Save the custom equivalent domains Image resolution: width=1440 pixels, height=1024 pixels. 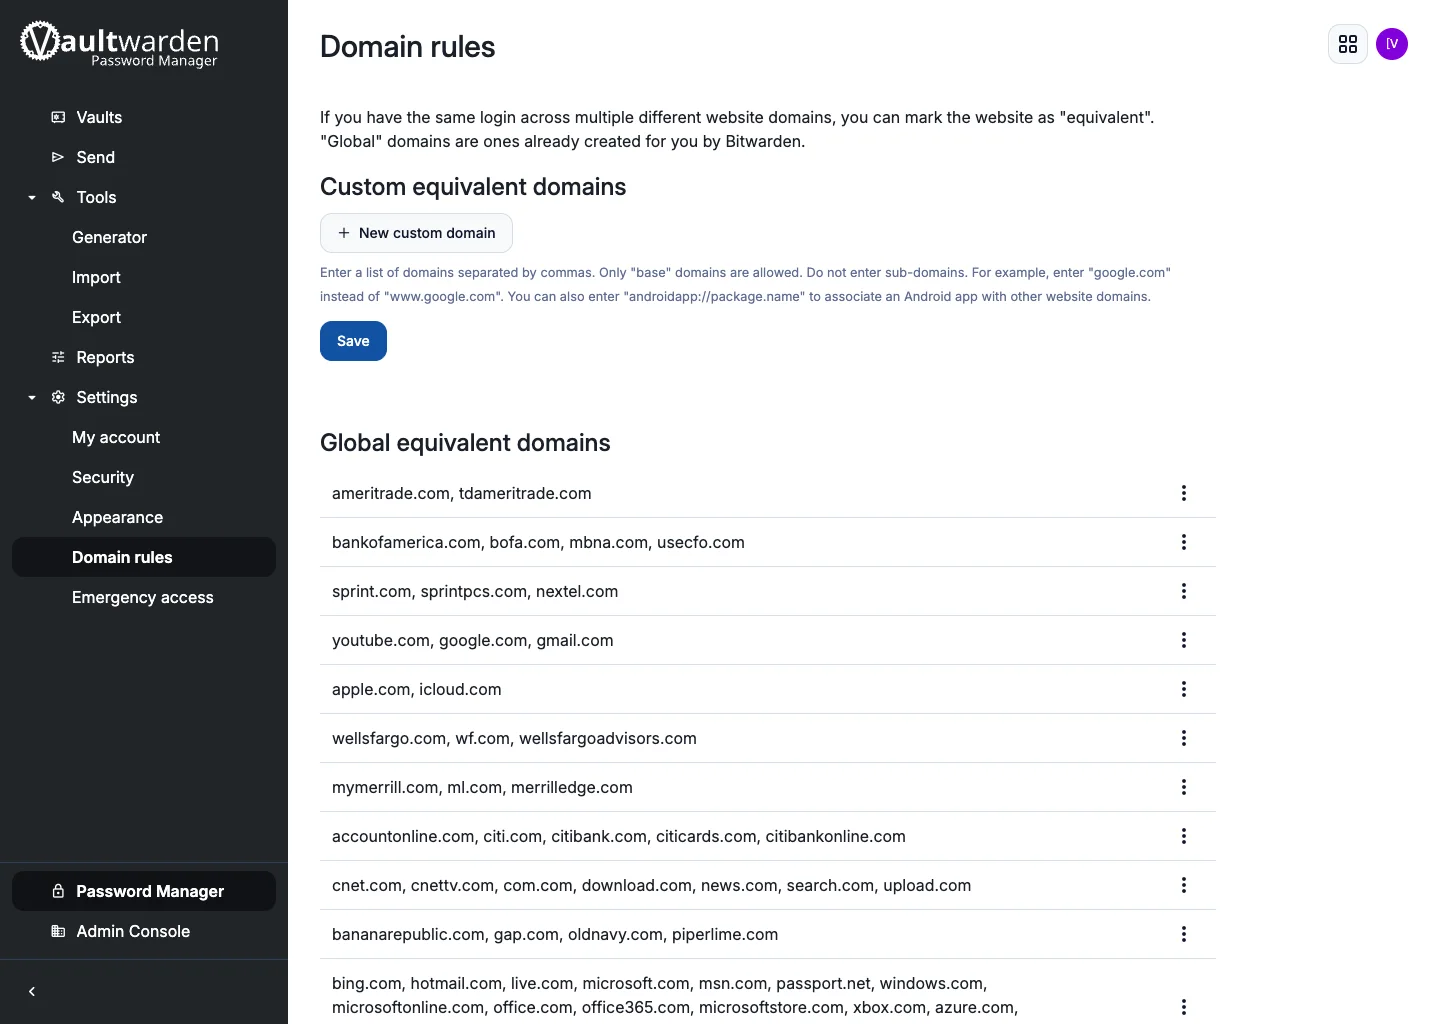click(353, 341)
